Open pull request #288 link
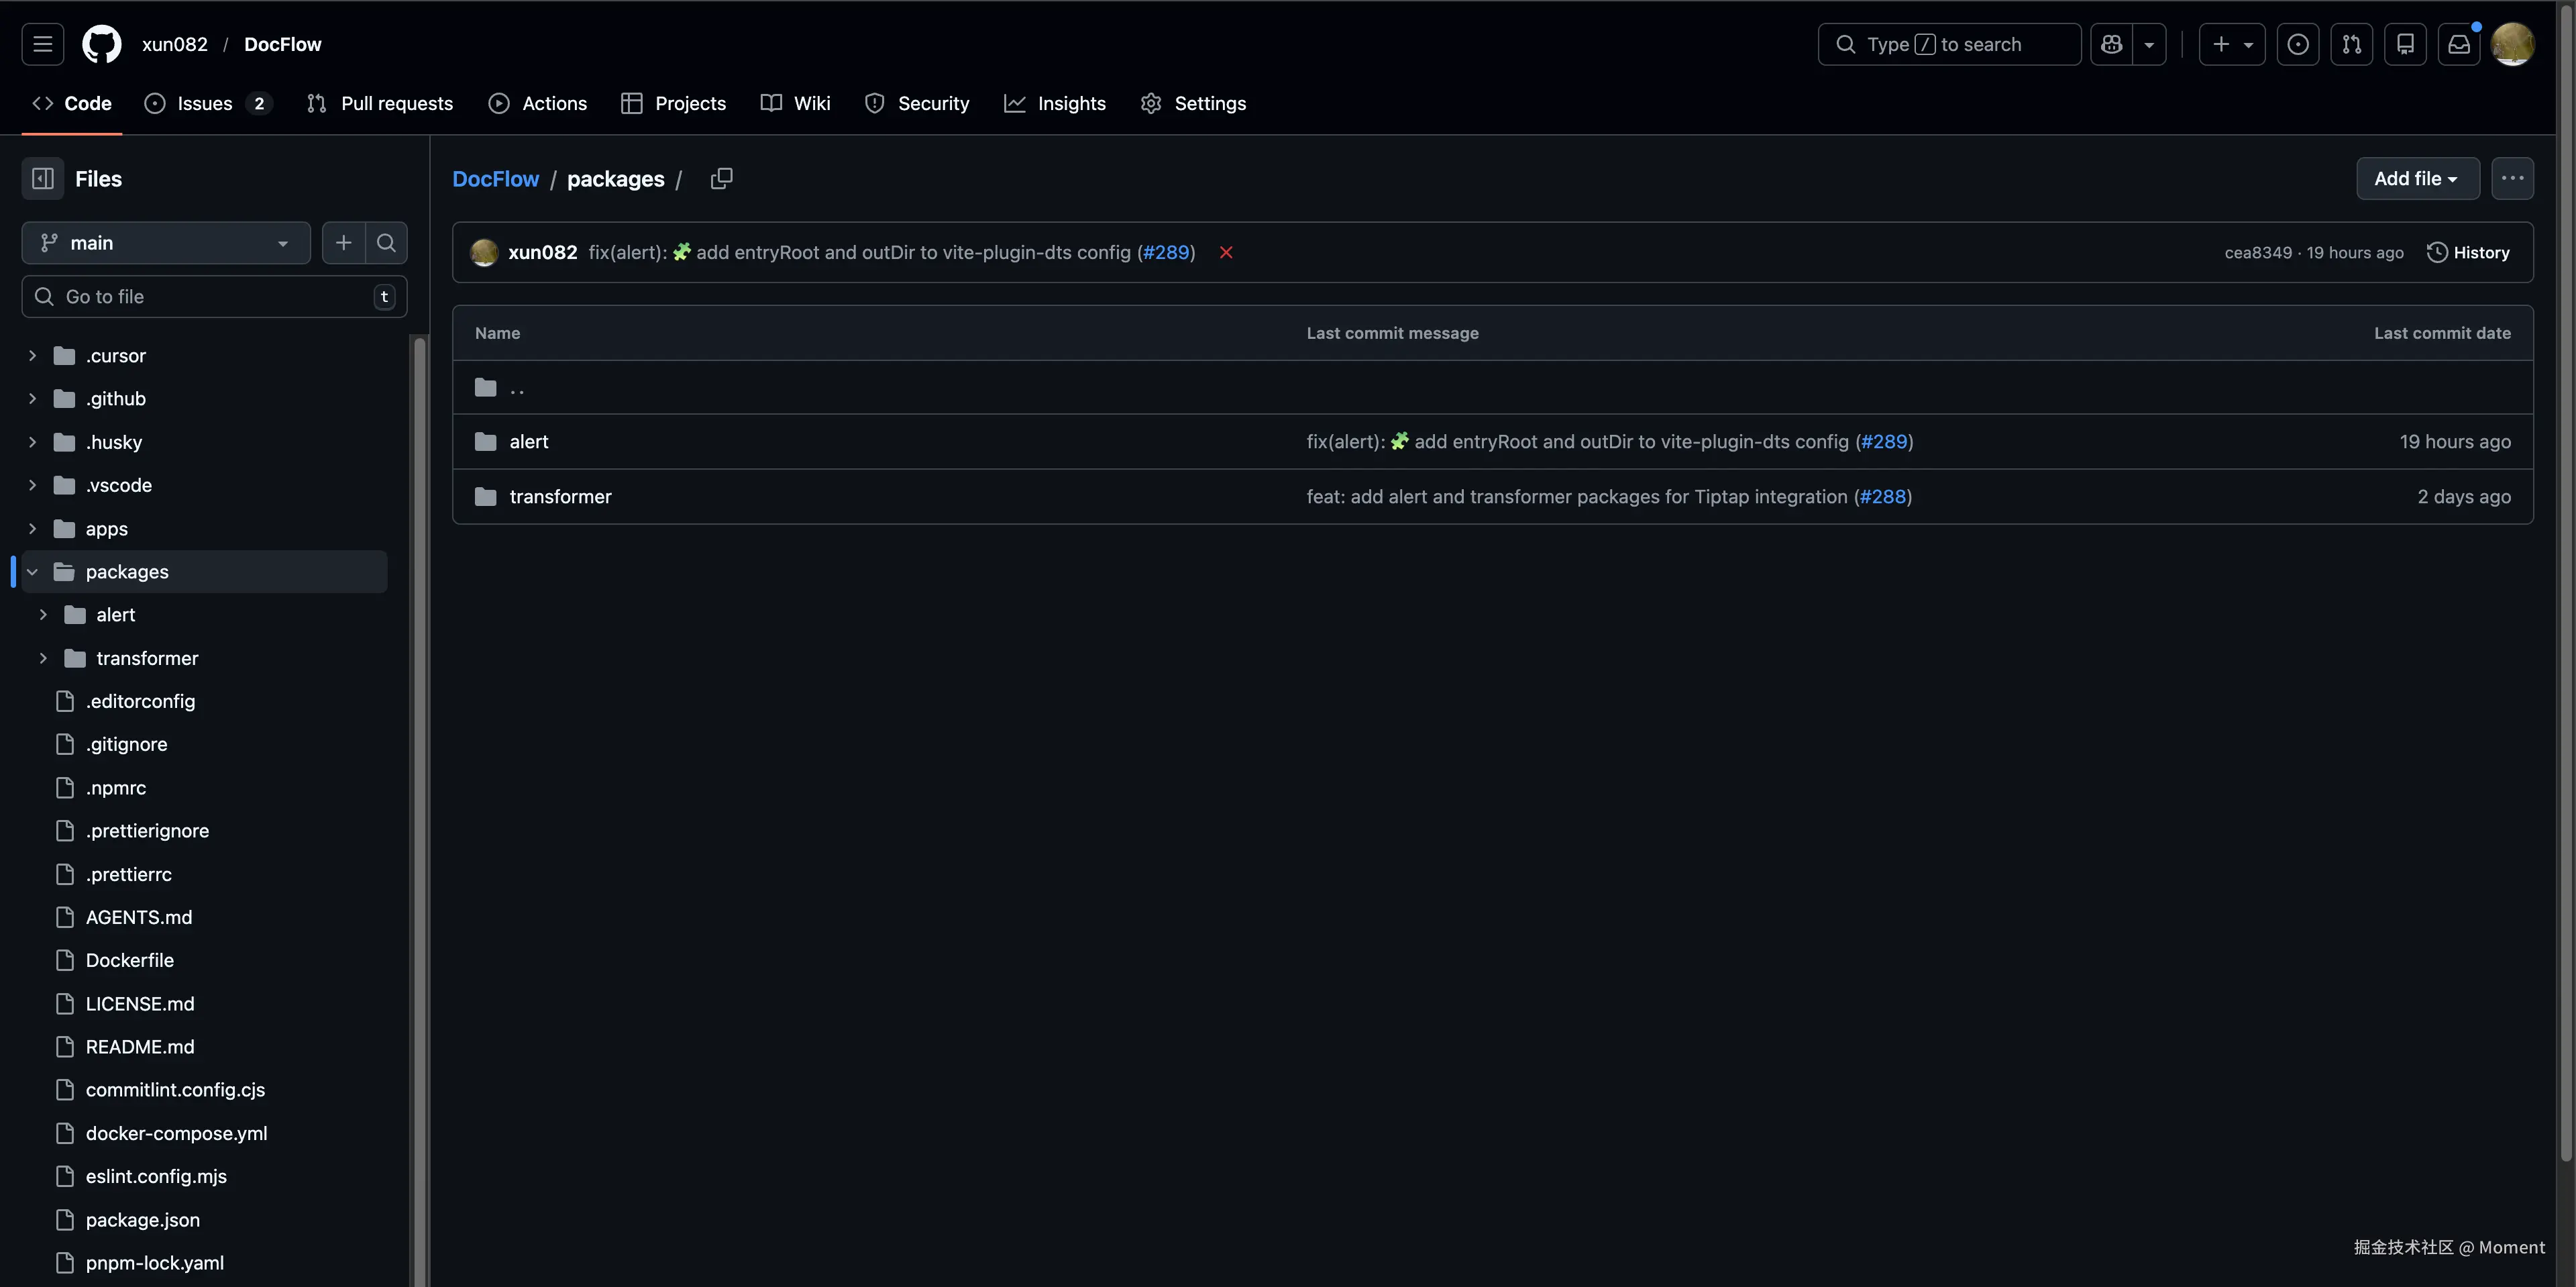The width and height of the screenshot is (2576, 1287). click(x=1882, y=497)
